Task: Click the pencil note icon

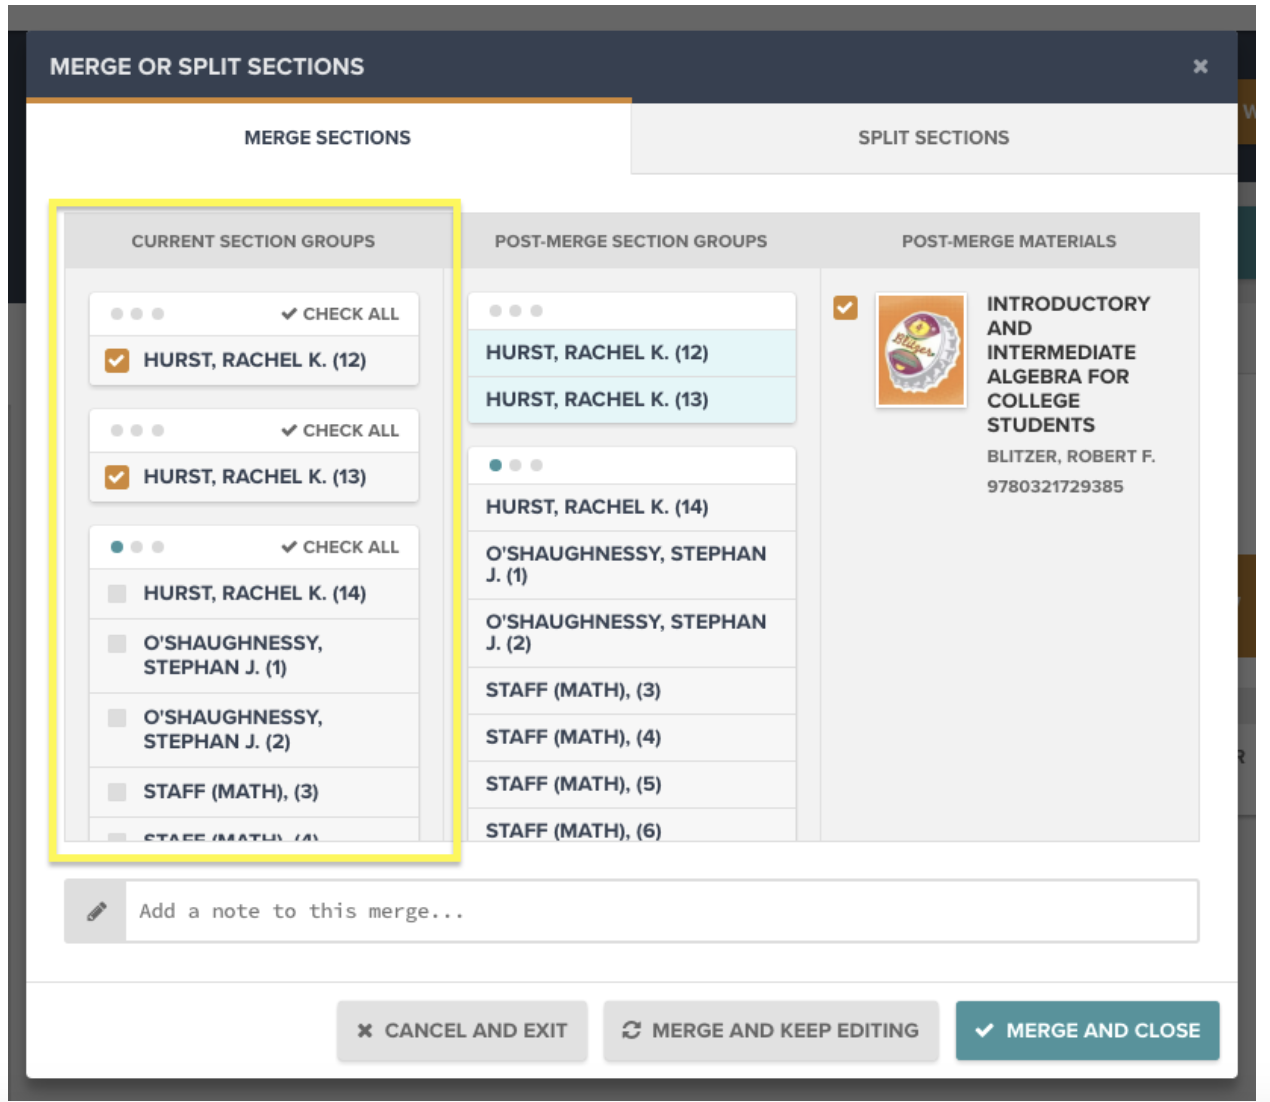Action: (96, 911)
